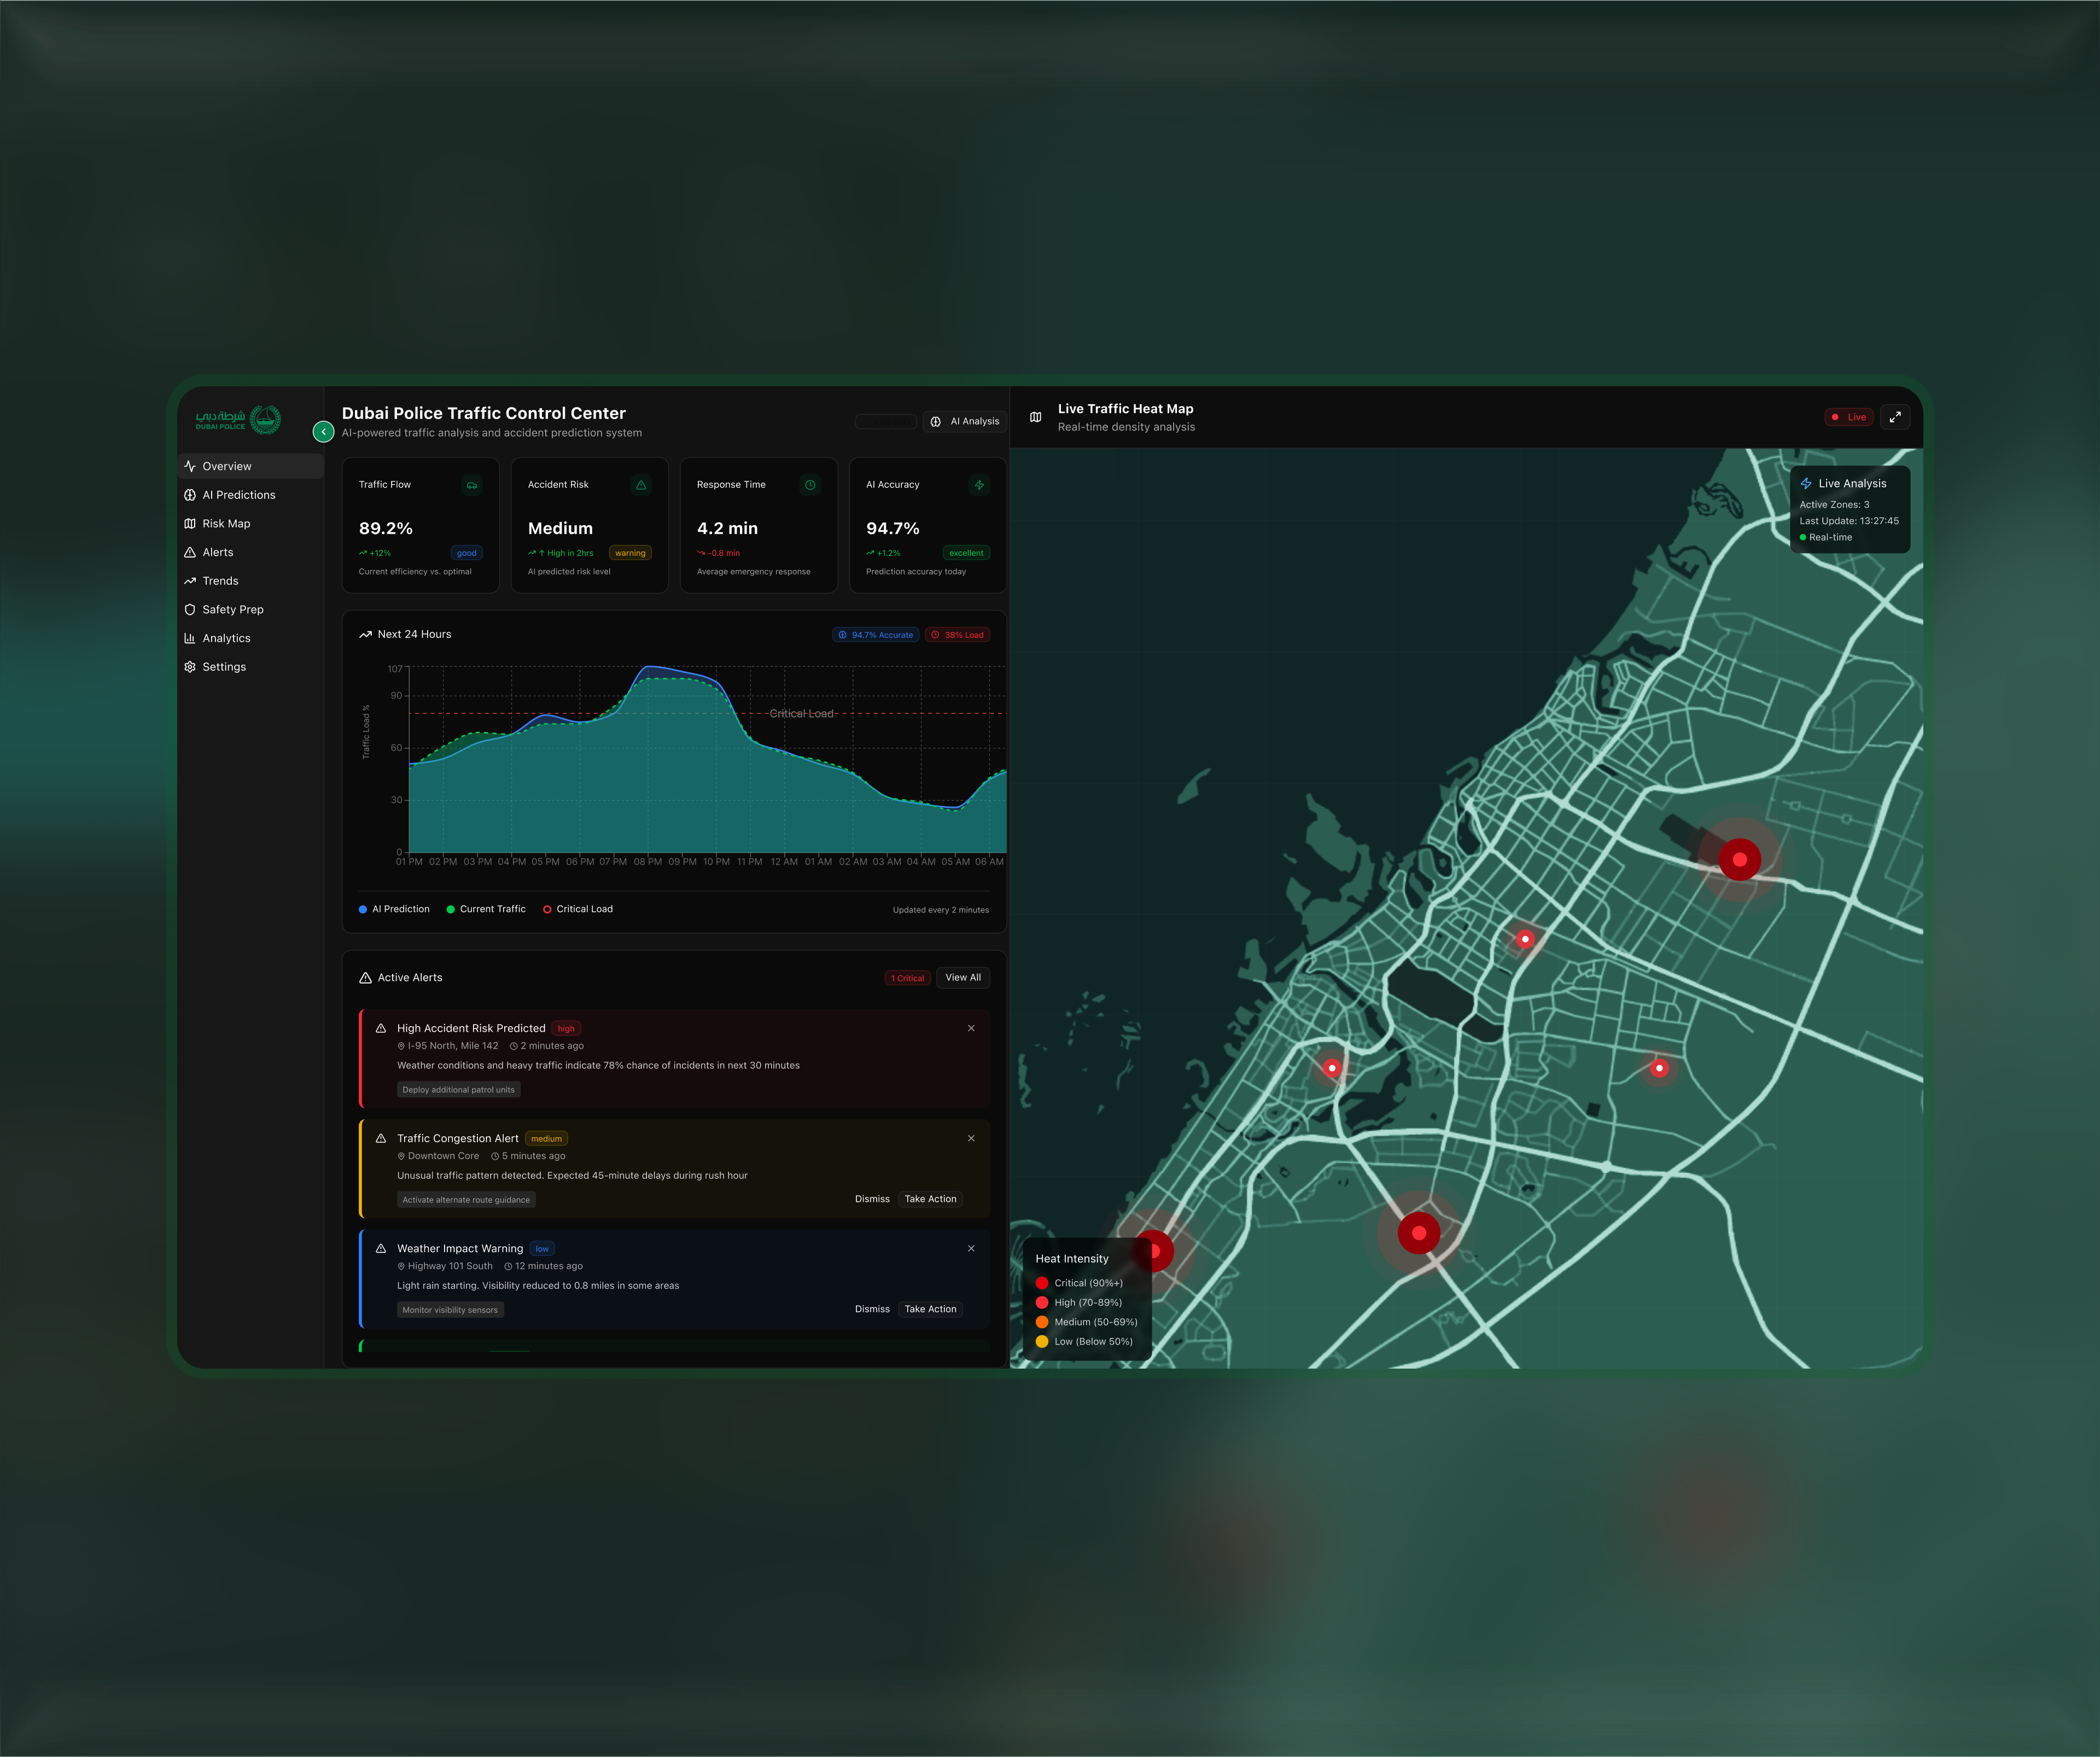
Task: Open the View All alerts list
Action: 962,977
